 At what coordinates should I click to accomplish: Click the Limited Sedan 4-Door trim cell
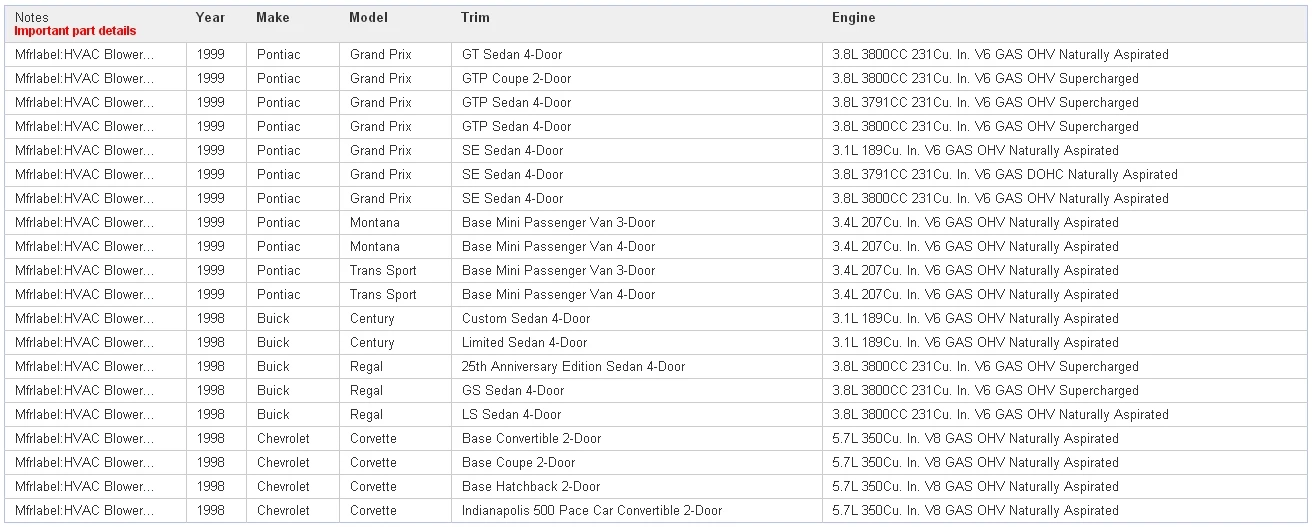pos(524,343)
